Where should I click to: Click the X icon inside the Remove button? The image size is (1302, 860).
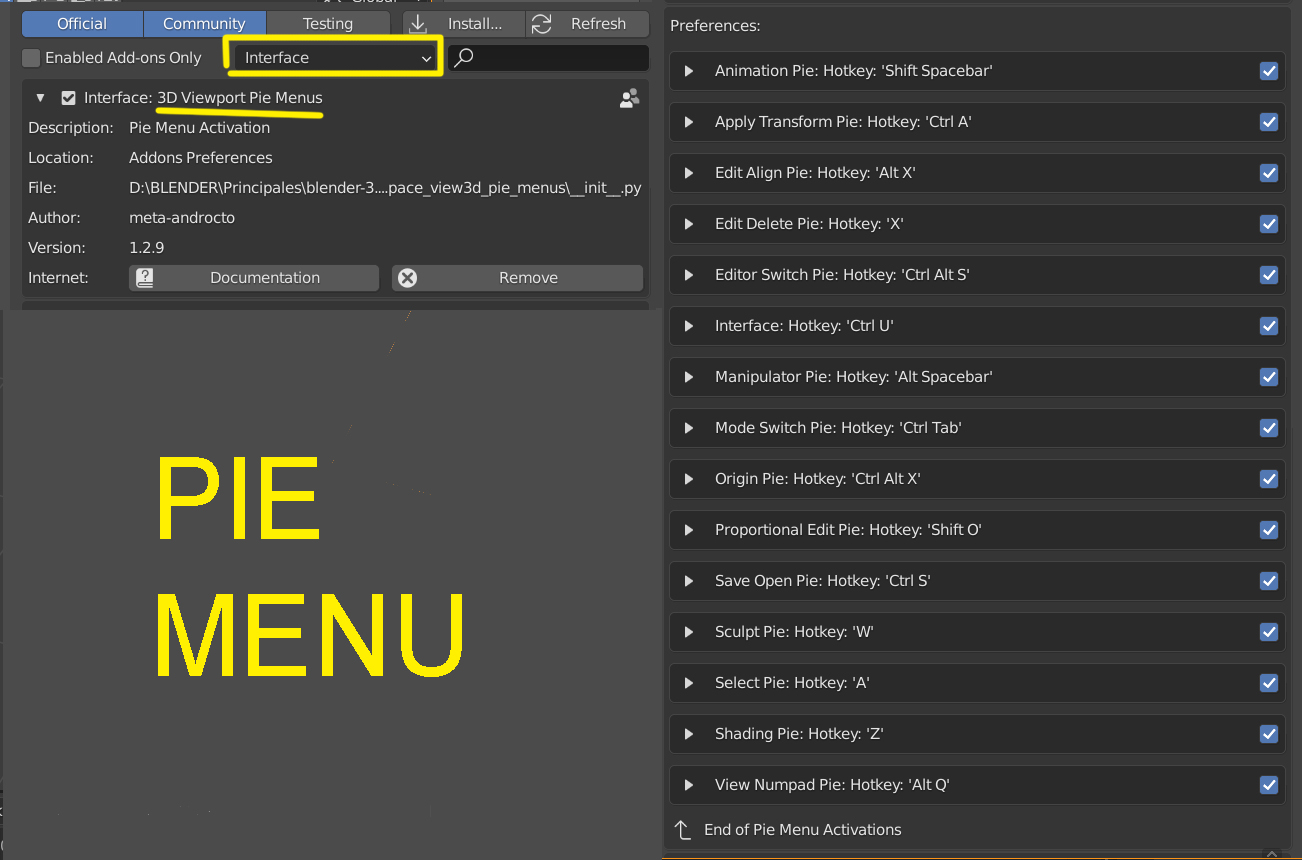pyautogui.click(x=407, y=277)
